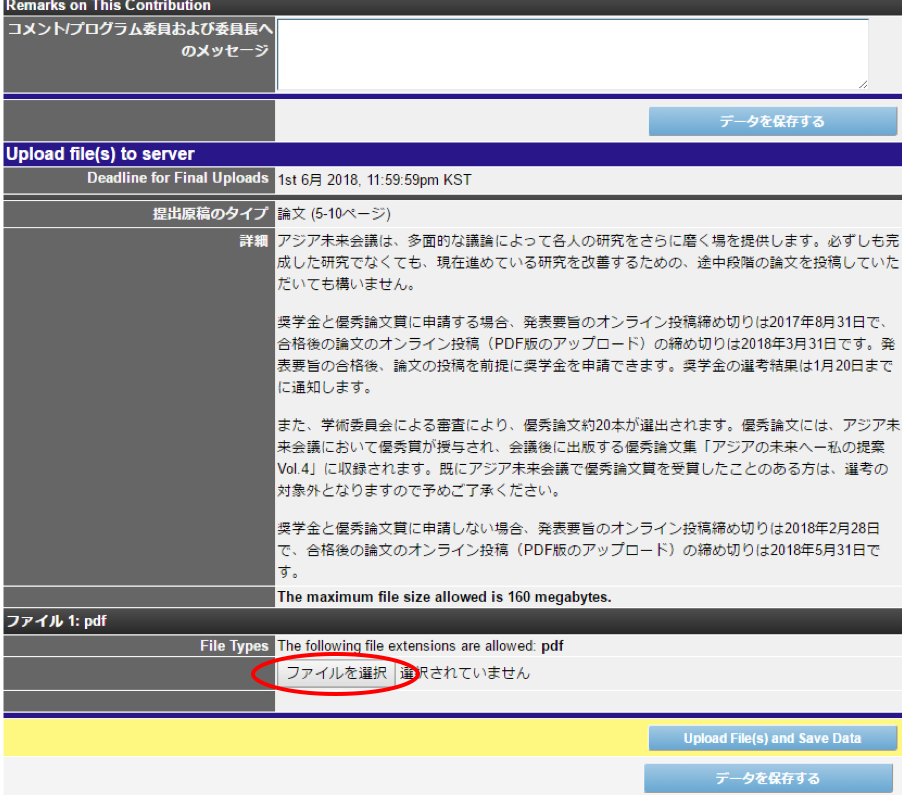Click the 'Upload file(s) to server' section header
Image resolution: width=902 pixels, height=795 pixels.
[100, 154]
